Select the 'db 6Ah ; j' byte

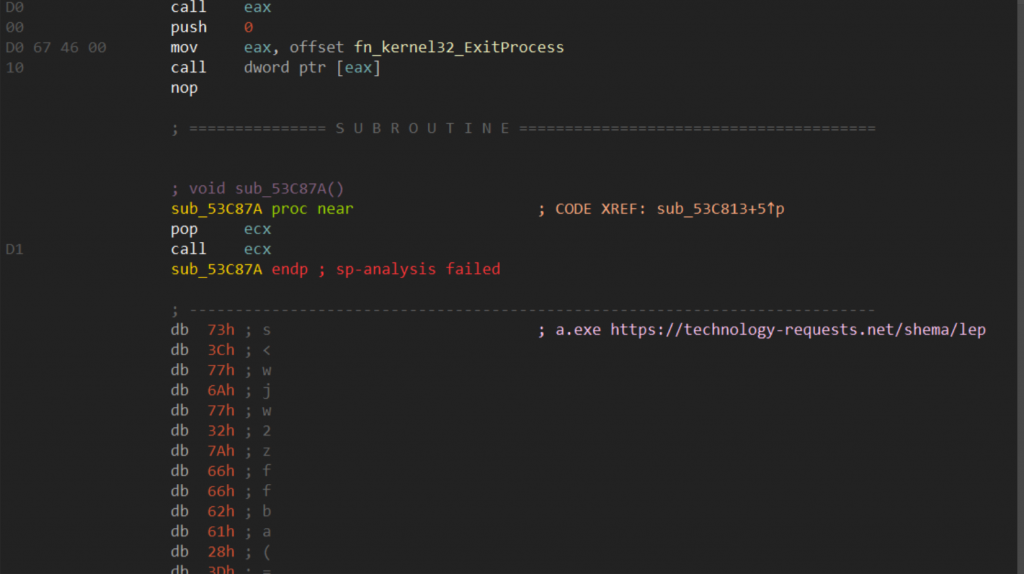[221, 391]
